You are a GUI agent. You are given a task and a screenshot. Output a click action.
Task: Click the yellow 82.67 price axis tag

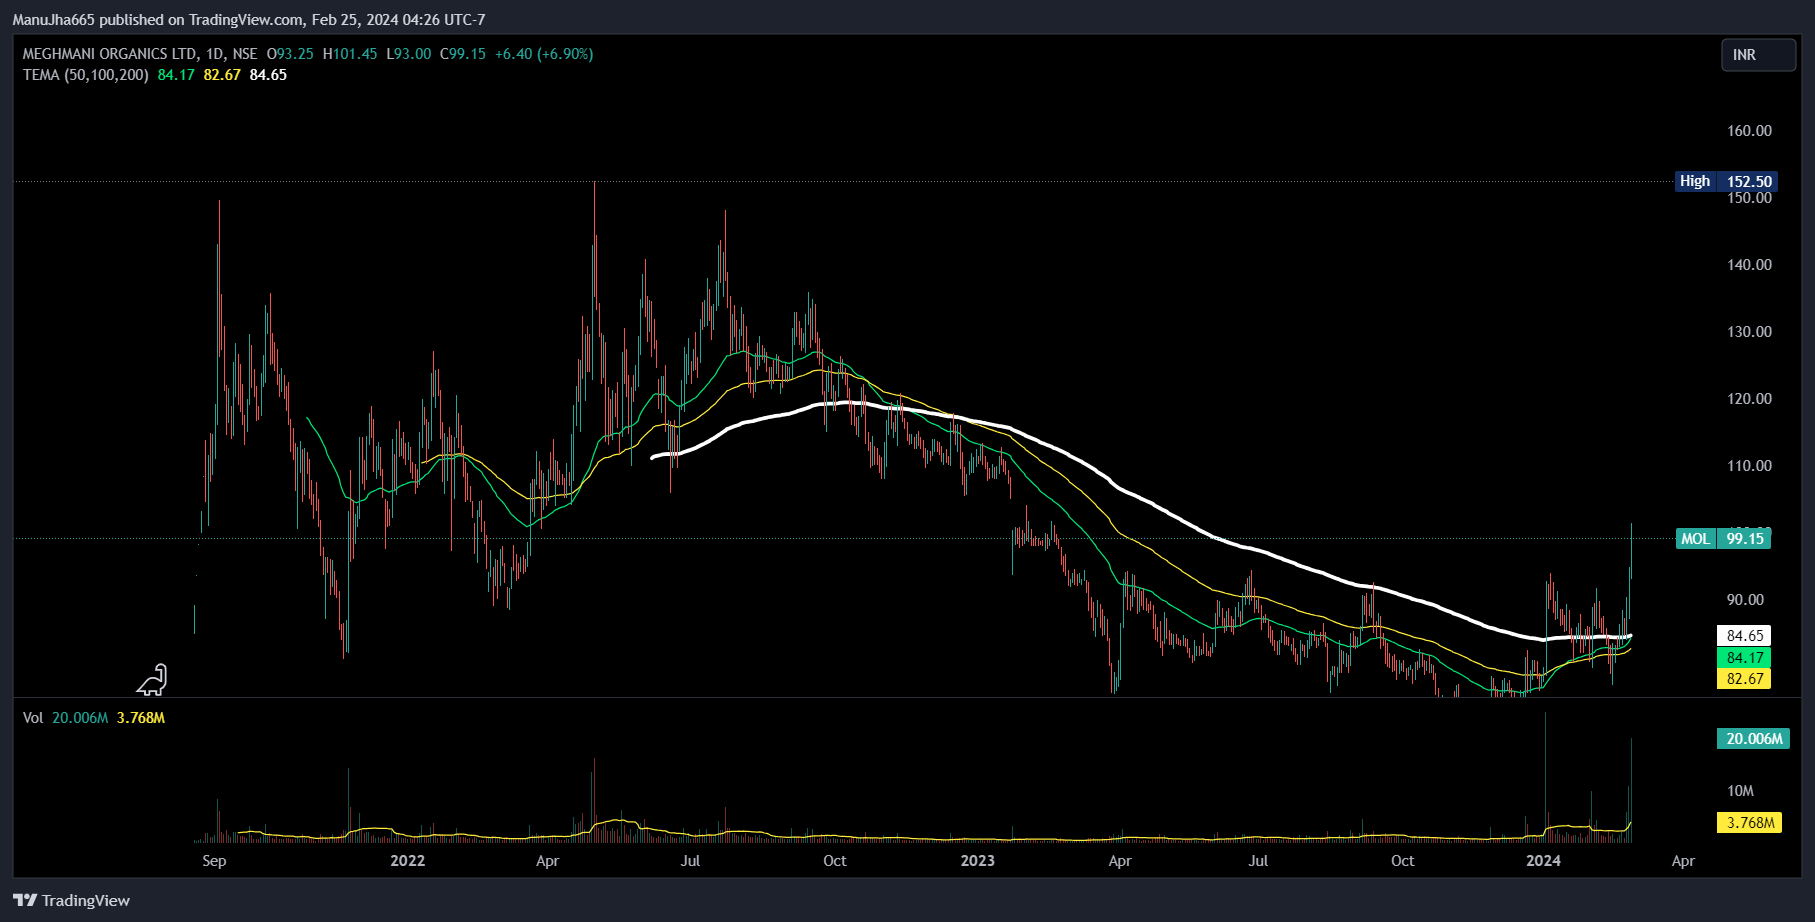click(1744, 679)
